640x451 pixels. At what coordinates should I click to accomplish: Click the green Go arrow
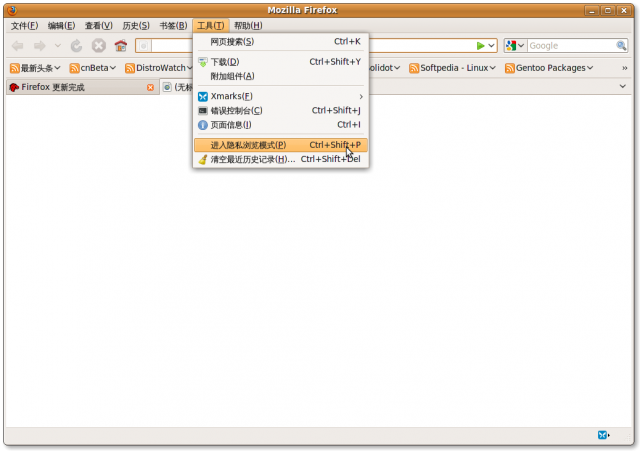click(x=480, y=46)
